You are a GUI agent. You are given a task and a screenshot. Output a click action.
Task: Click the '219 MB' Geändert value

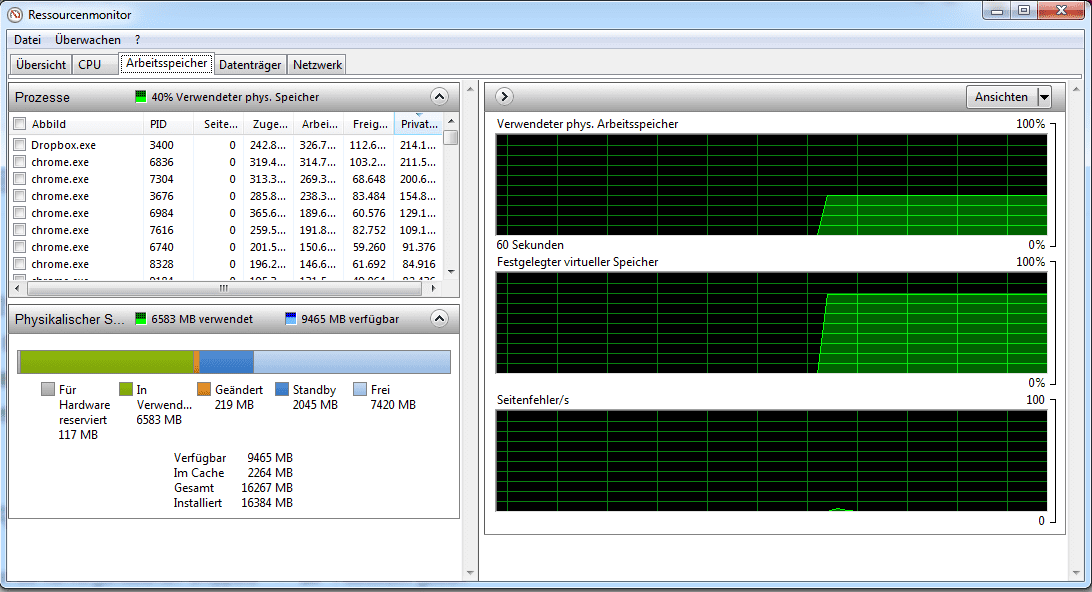tap(234, 405)
